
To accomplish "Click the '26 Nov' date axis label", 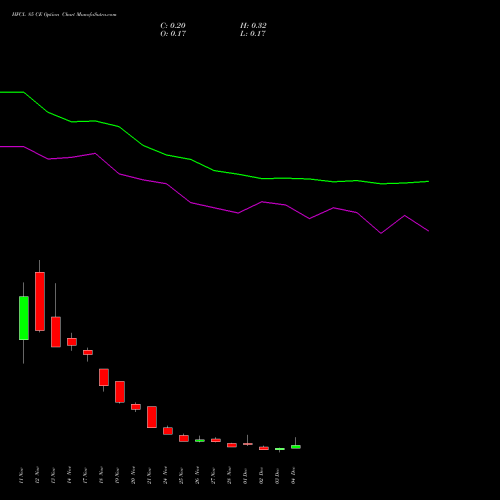I will (x=197, y=476).
